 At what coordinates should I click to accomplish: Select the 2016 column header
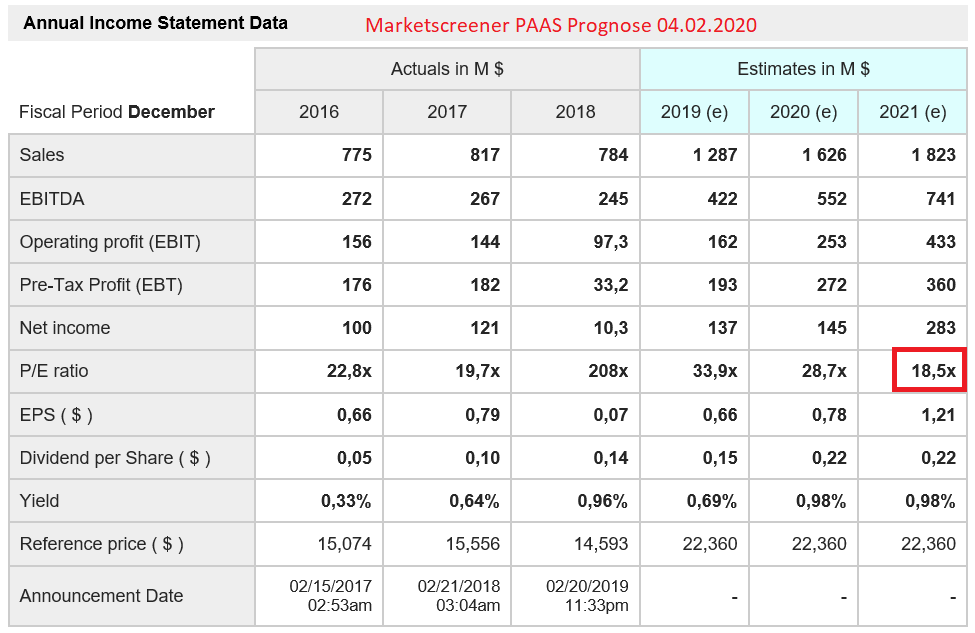[319, 112]
